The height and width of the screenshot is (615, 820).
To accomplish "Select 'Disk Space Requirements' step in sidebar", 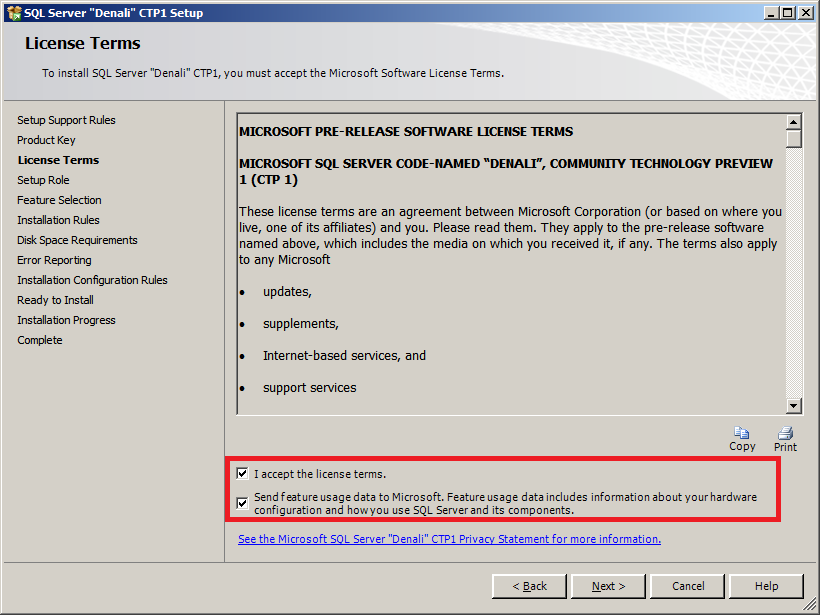I will [77, 240].
